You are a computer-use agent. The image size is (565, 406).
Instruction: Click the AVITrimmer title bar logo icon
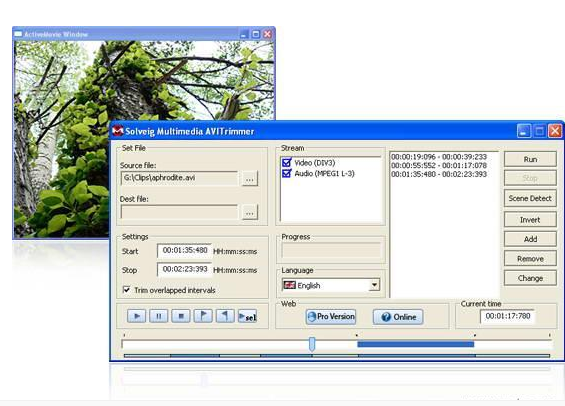pyautogui.click(x=117, y=130)
